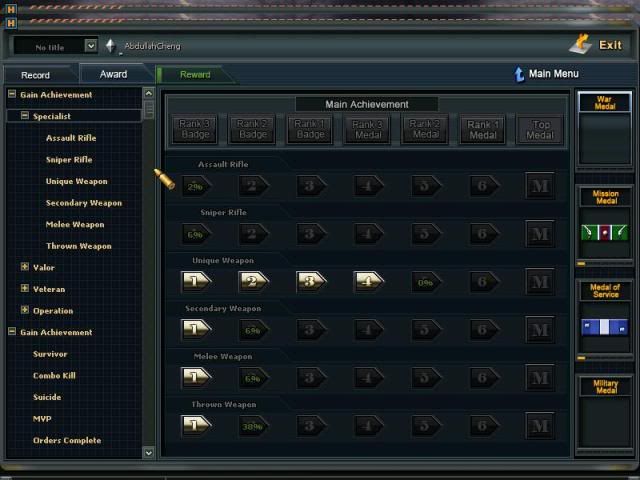Open the Medal of Service ribbon

605,327
